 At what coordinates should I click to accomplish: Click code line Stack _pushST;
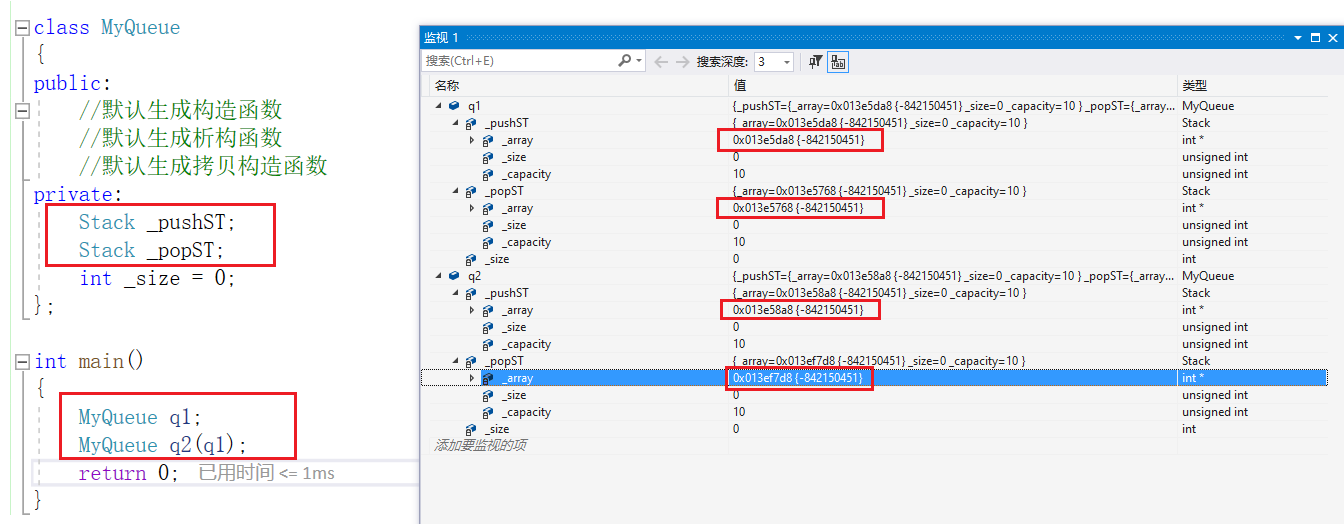click(x=157, y=222)
